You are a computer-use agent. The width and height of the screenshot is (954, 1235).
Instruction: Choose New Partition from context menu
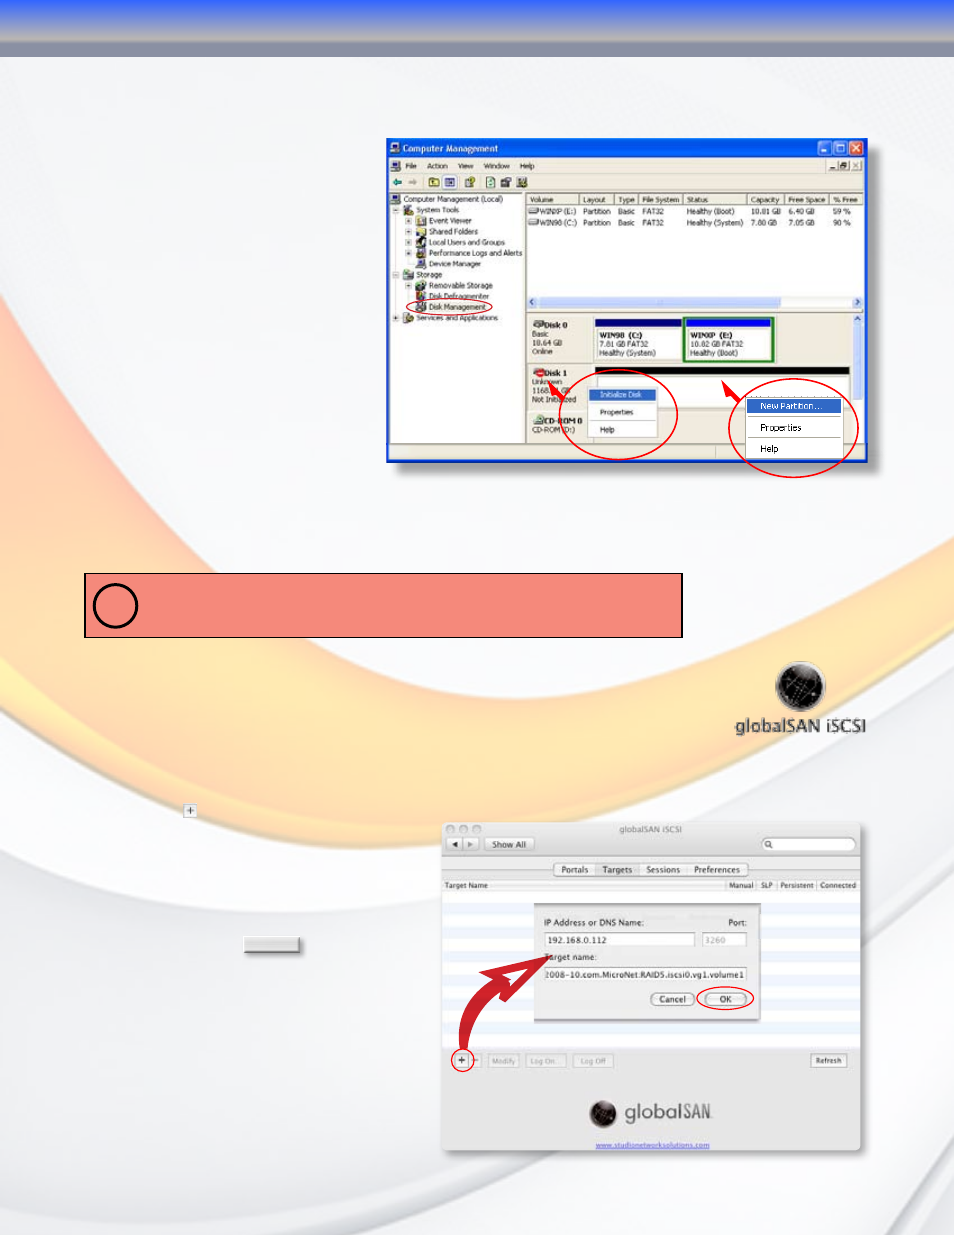(794, 406)
